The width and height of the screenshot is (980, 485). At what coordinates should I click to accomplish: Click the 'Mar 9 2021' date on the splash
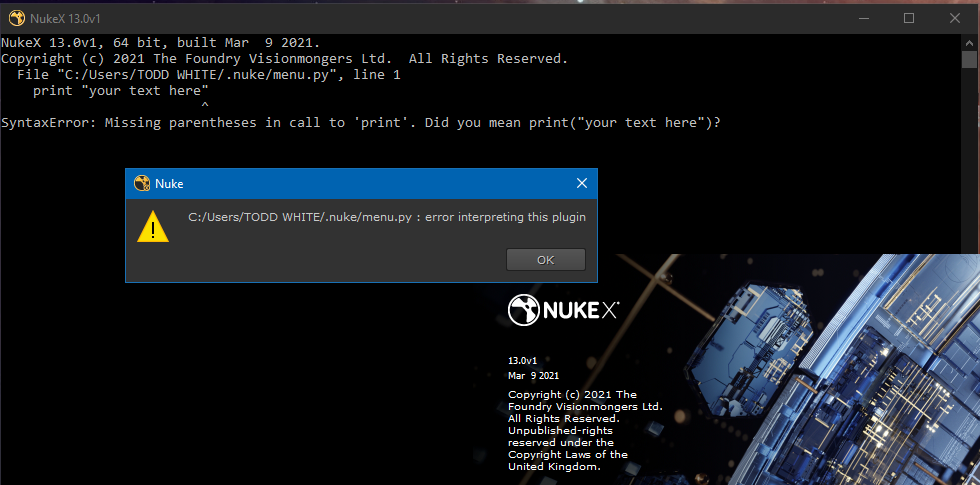point(534,376)
